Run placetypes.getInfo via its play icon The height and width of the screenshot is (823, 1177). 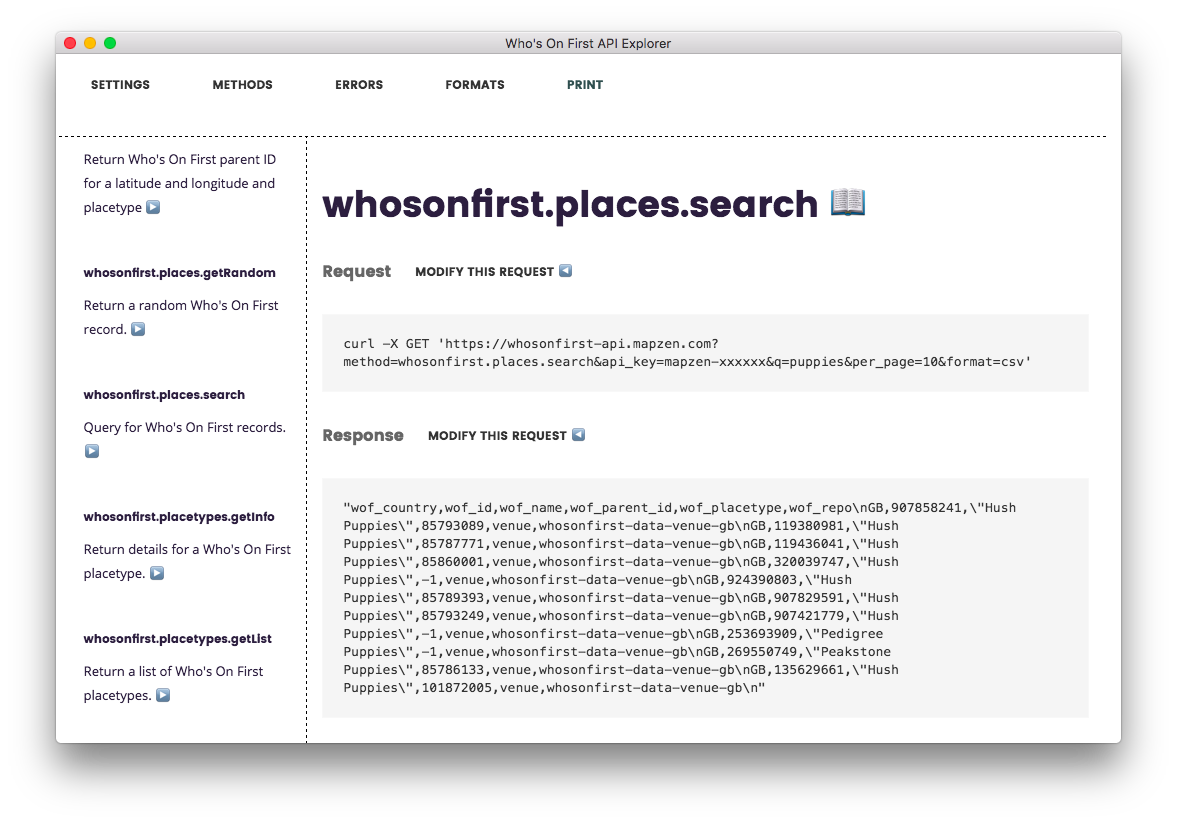[x=157, y=573]
